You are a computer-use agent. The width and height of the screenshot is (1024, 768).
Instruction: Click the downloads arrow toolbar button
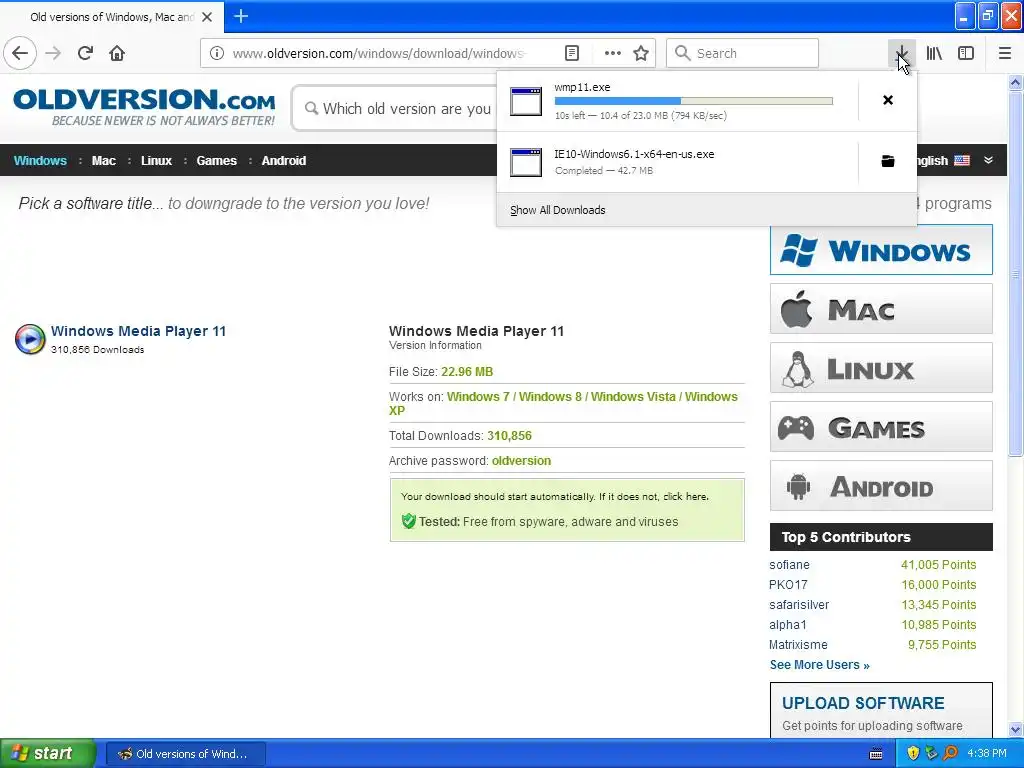(x=901, y=53)
